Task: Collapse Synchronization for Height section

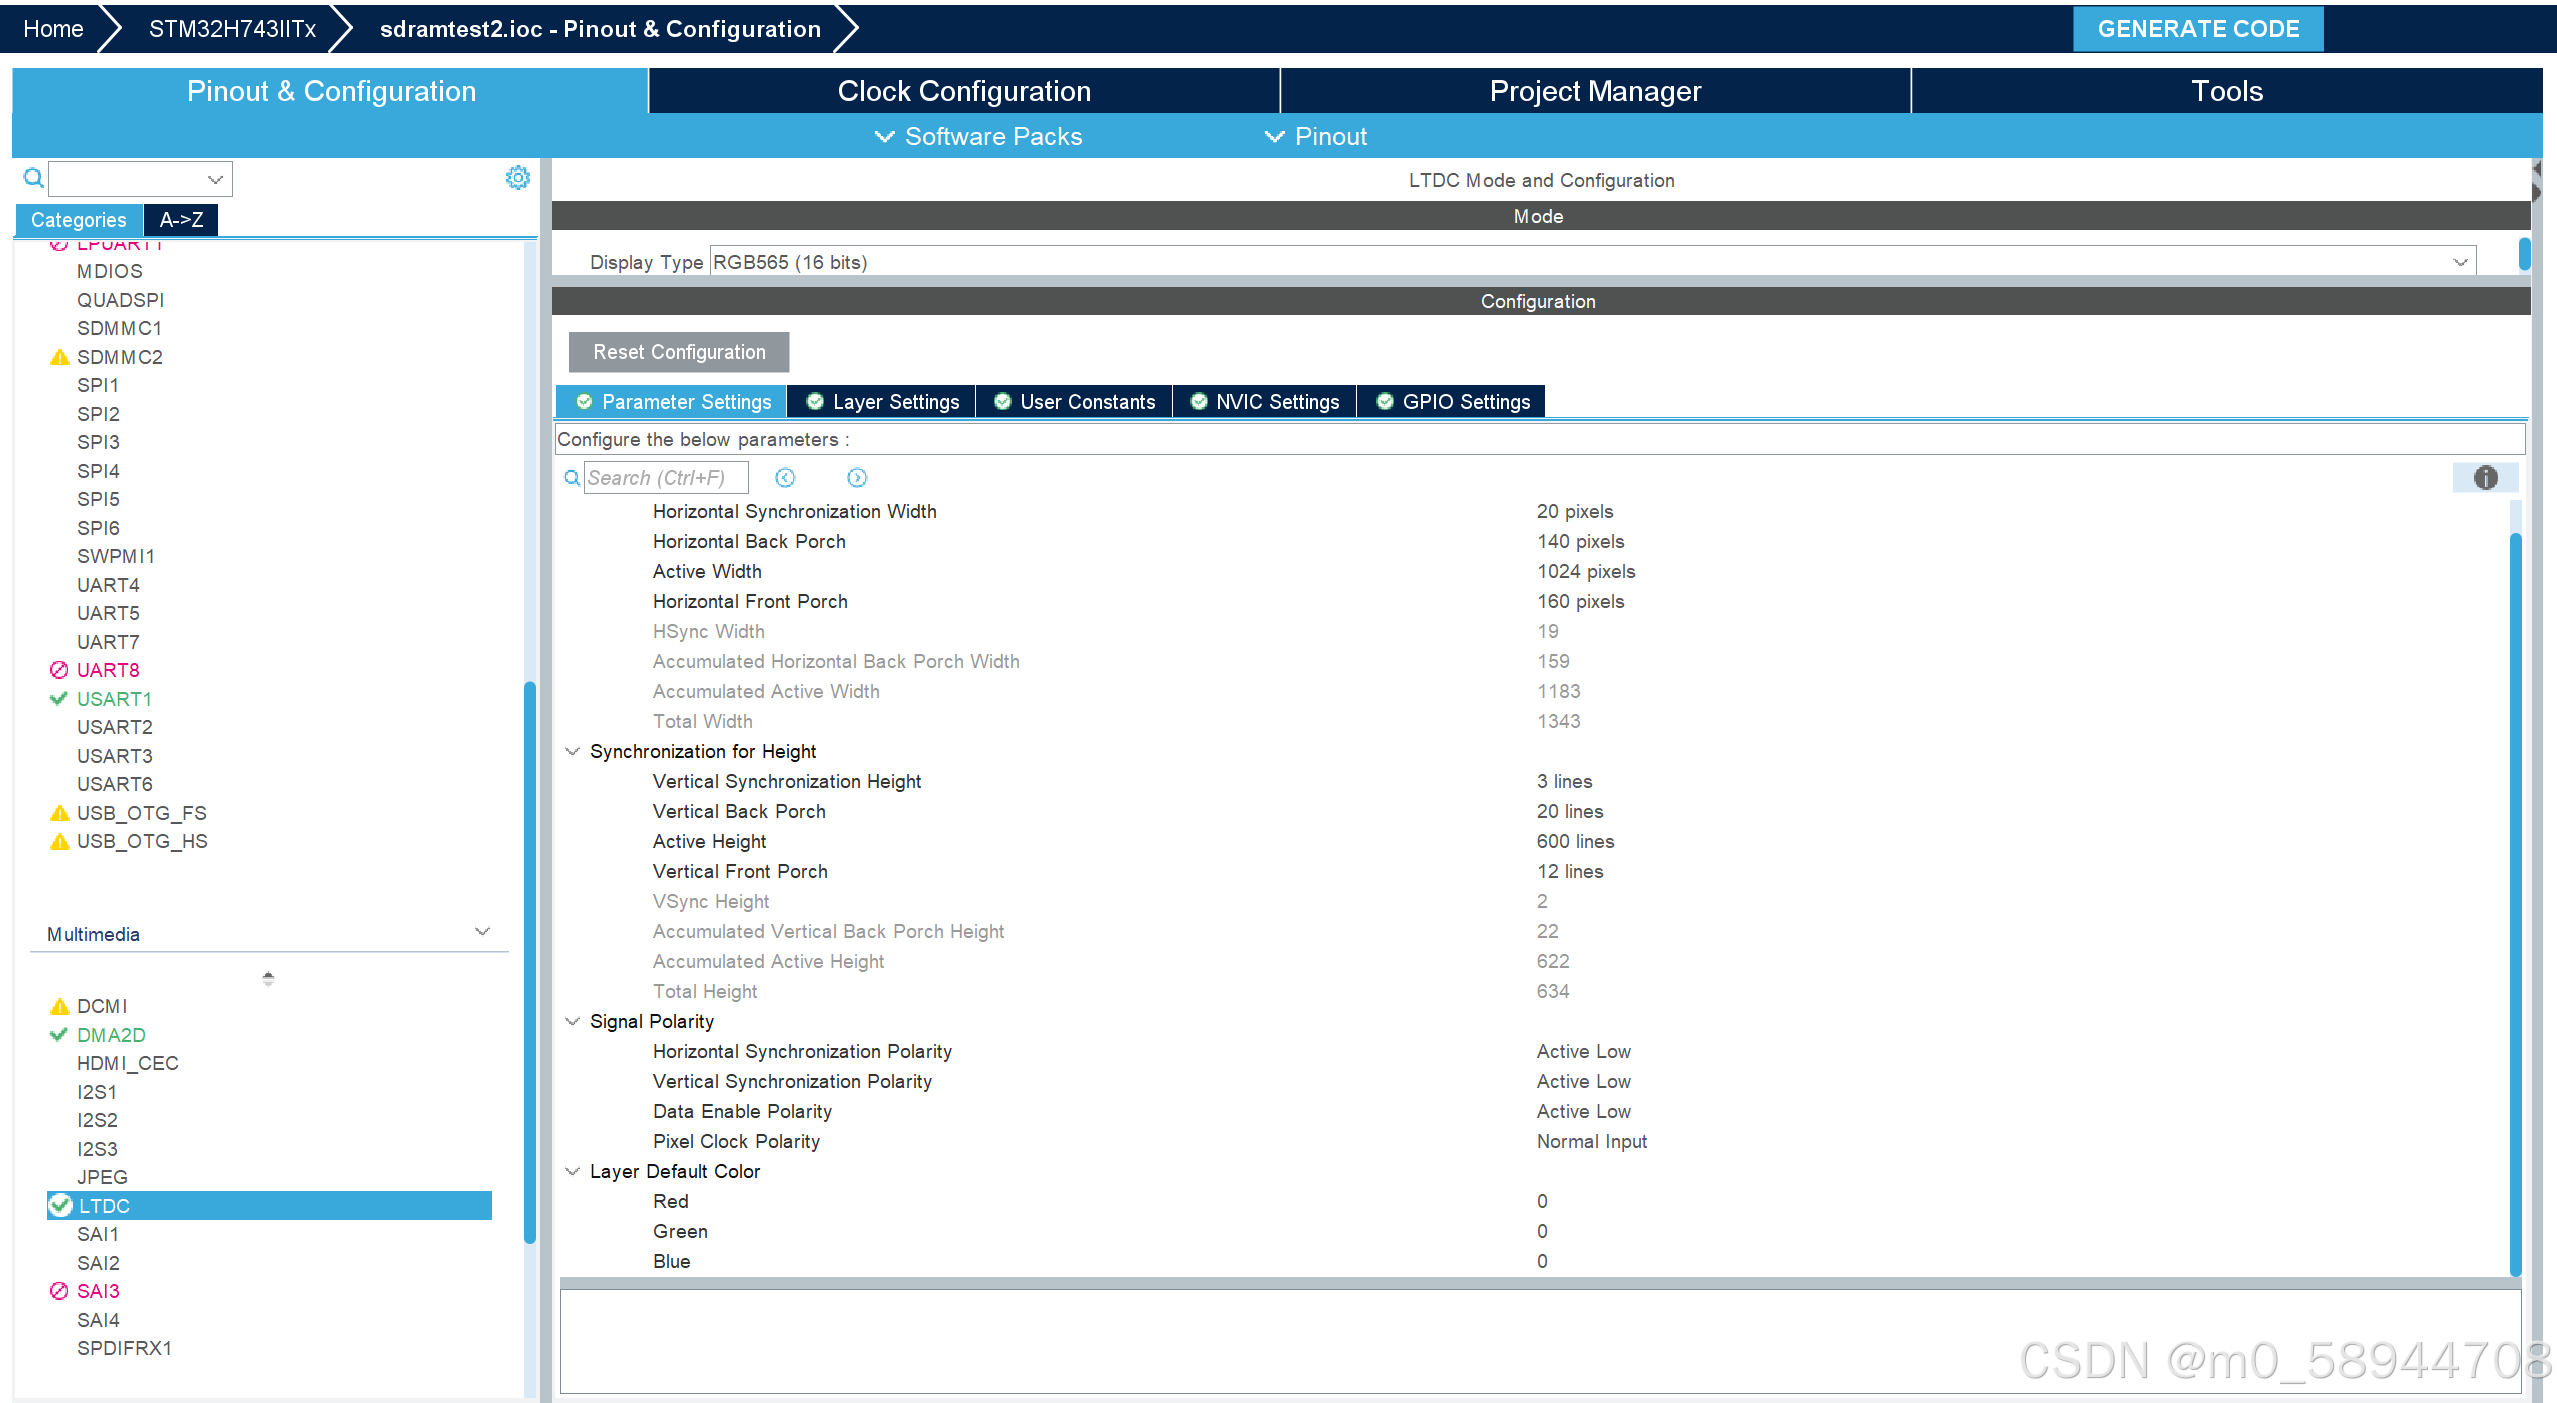Action: 573,751
